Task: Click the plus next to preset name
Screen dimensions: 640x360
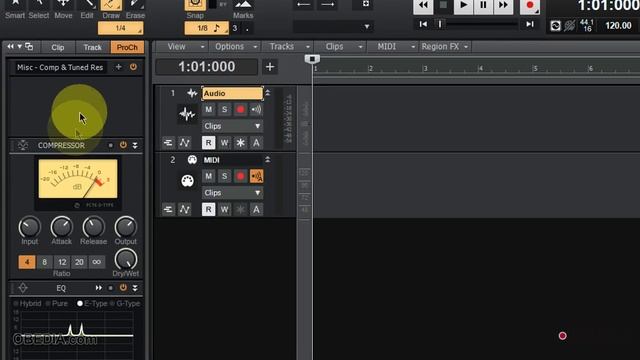Action: tap(118, 67)
